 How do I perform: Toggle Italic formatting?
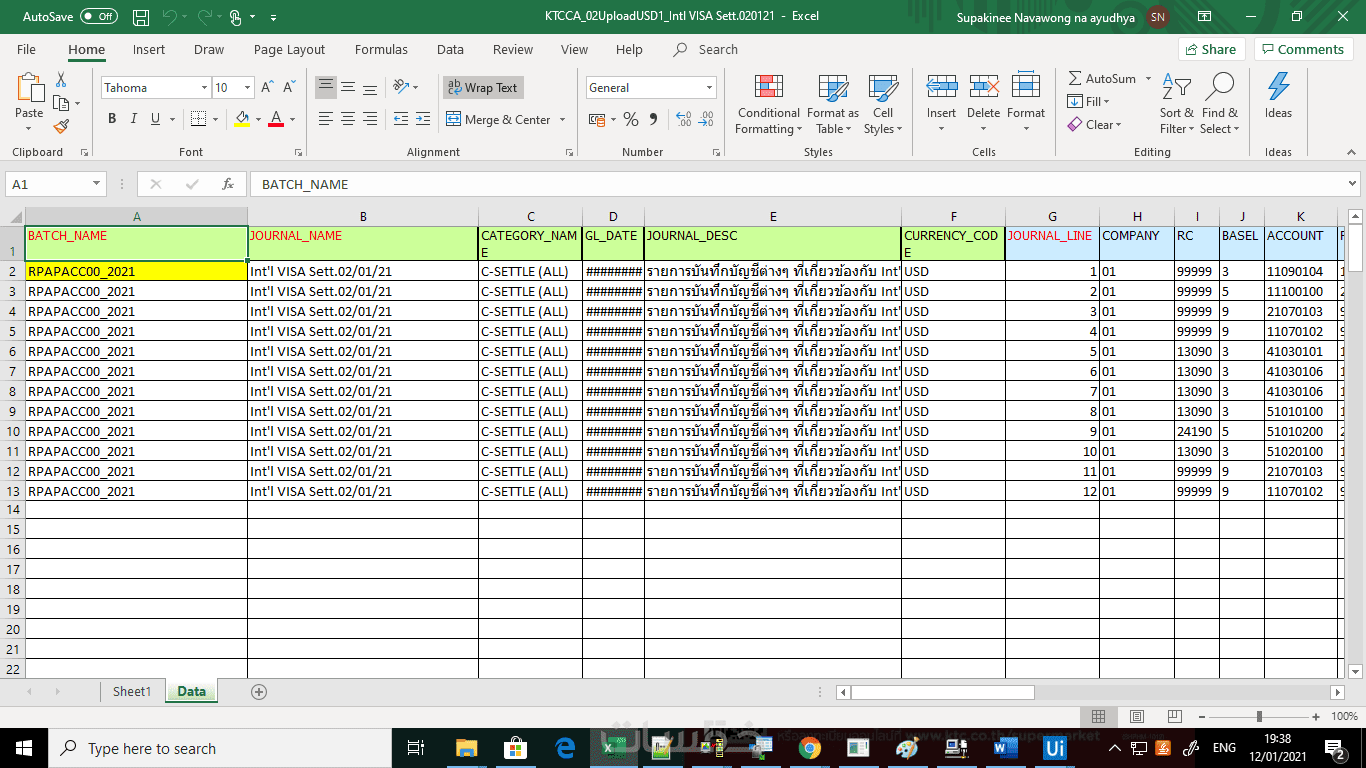[x=134, y=119]
